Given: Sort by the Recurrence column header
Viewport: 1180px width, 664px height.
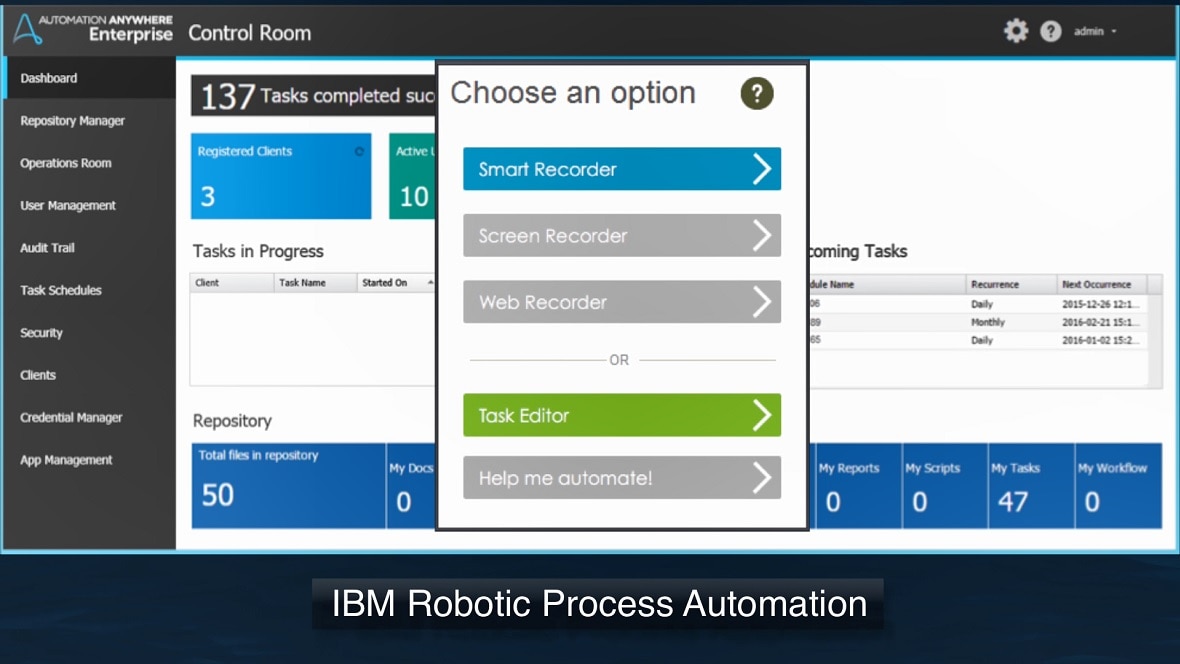Looking at the screenshot, I should (x=1011, y=284).
